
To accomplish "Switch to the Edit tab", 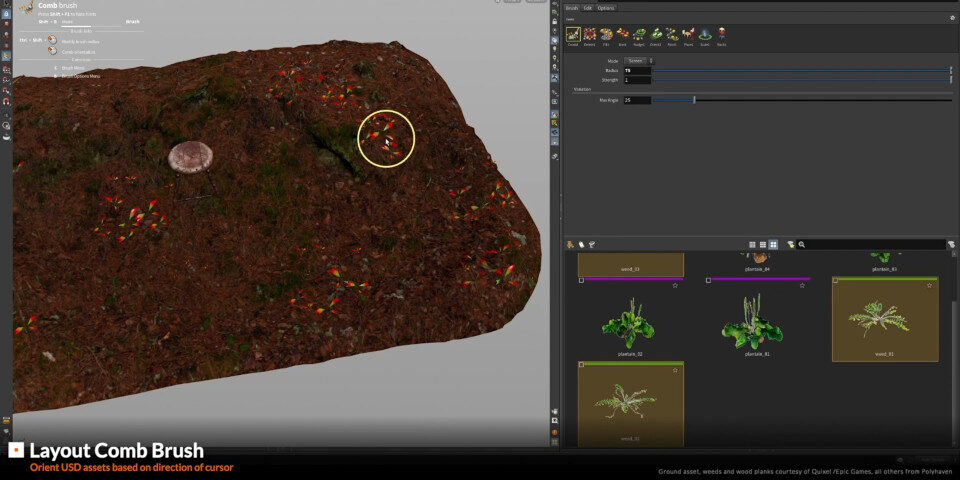I will (x=588, y=8).
